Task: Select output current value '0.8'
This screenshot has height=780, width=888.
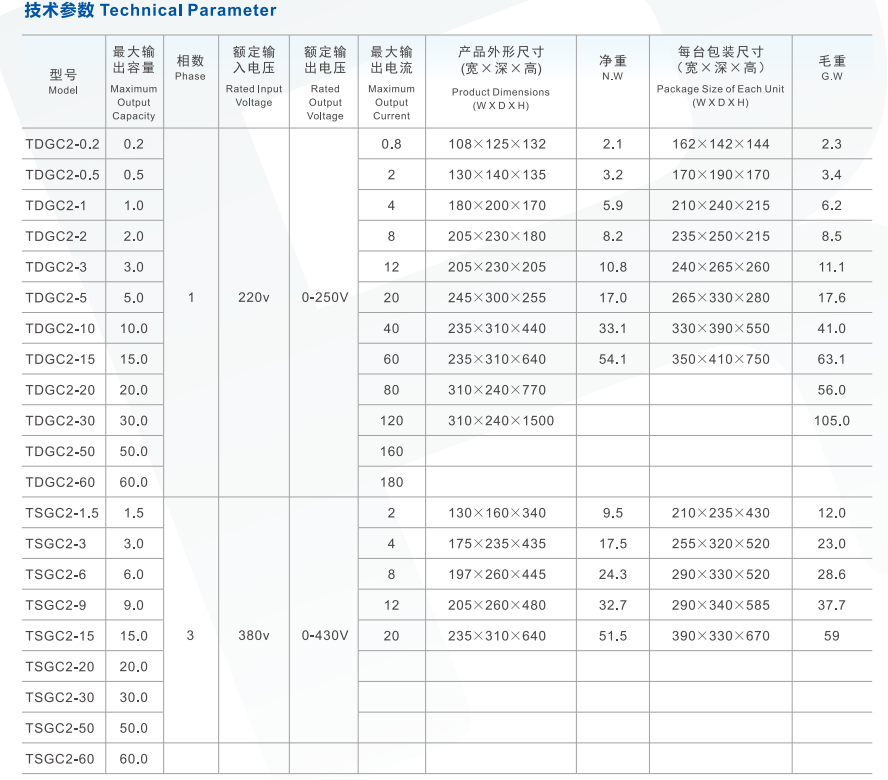Action: point(391,144)
